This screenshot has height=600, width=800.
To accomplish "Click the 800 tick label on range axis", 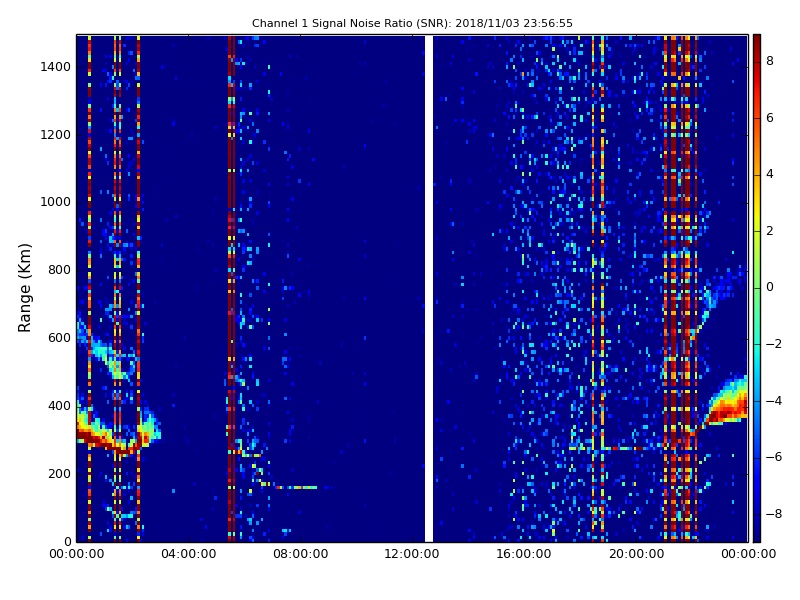I will [x=60, y=270].
